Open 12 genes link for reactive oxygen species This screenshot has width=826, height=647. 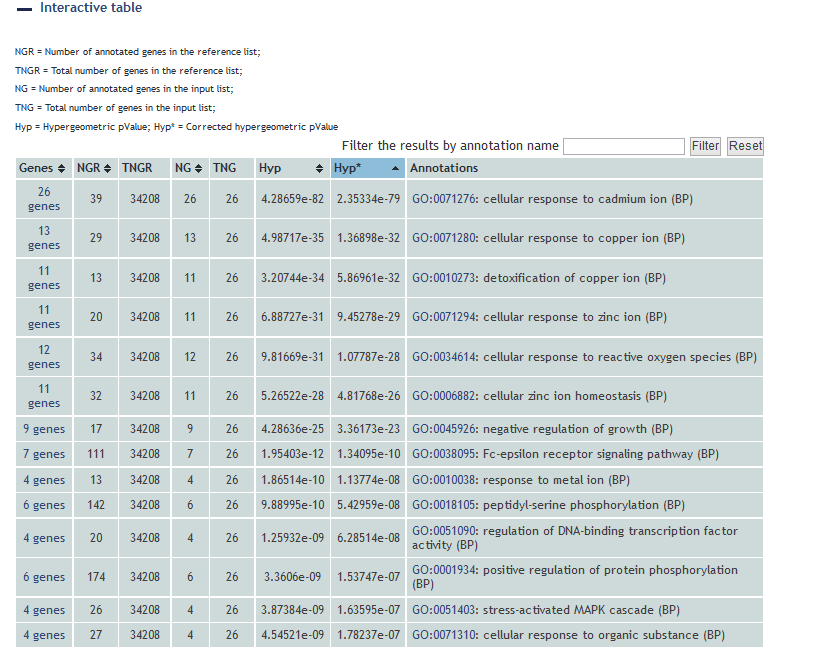pyautogui.click(x=44, y=357)
